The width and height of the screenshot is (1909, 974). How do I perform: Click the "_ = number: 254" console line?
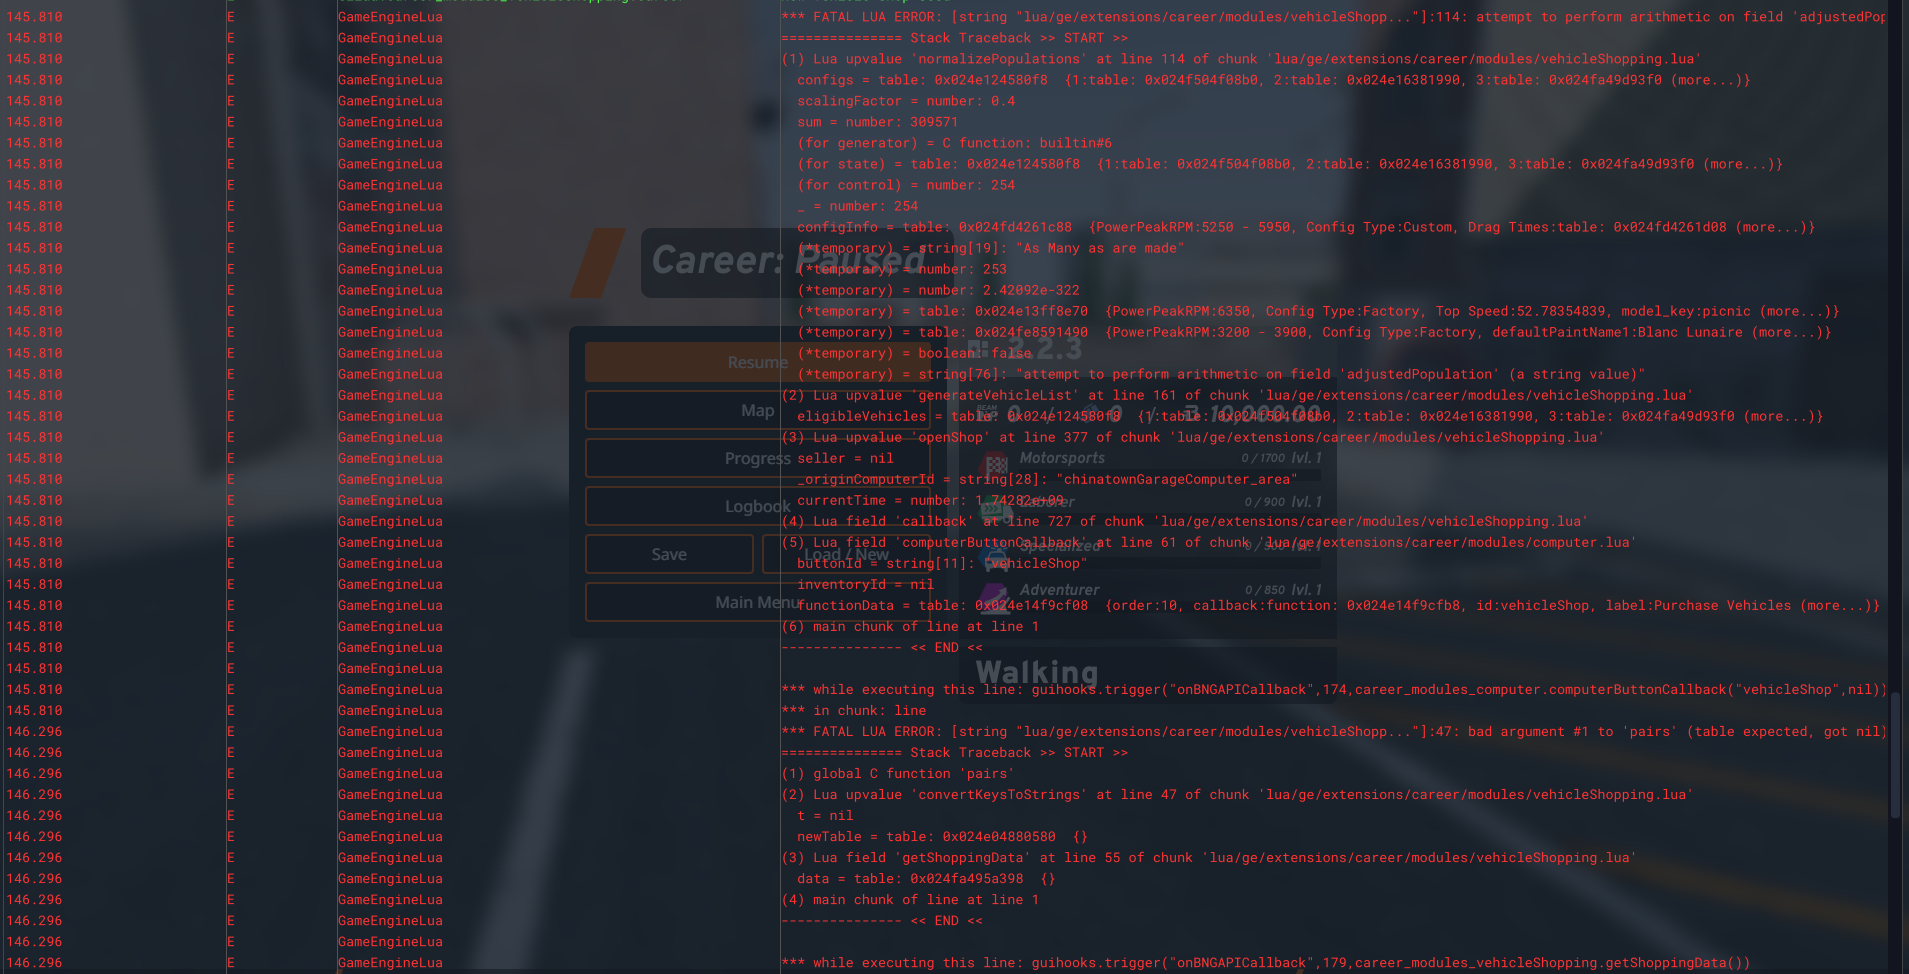857,206
